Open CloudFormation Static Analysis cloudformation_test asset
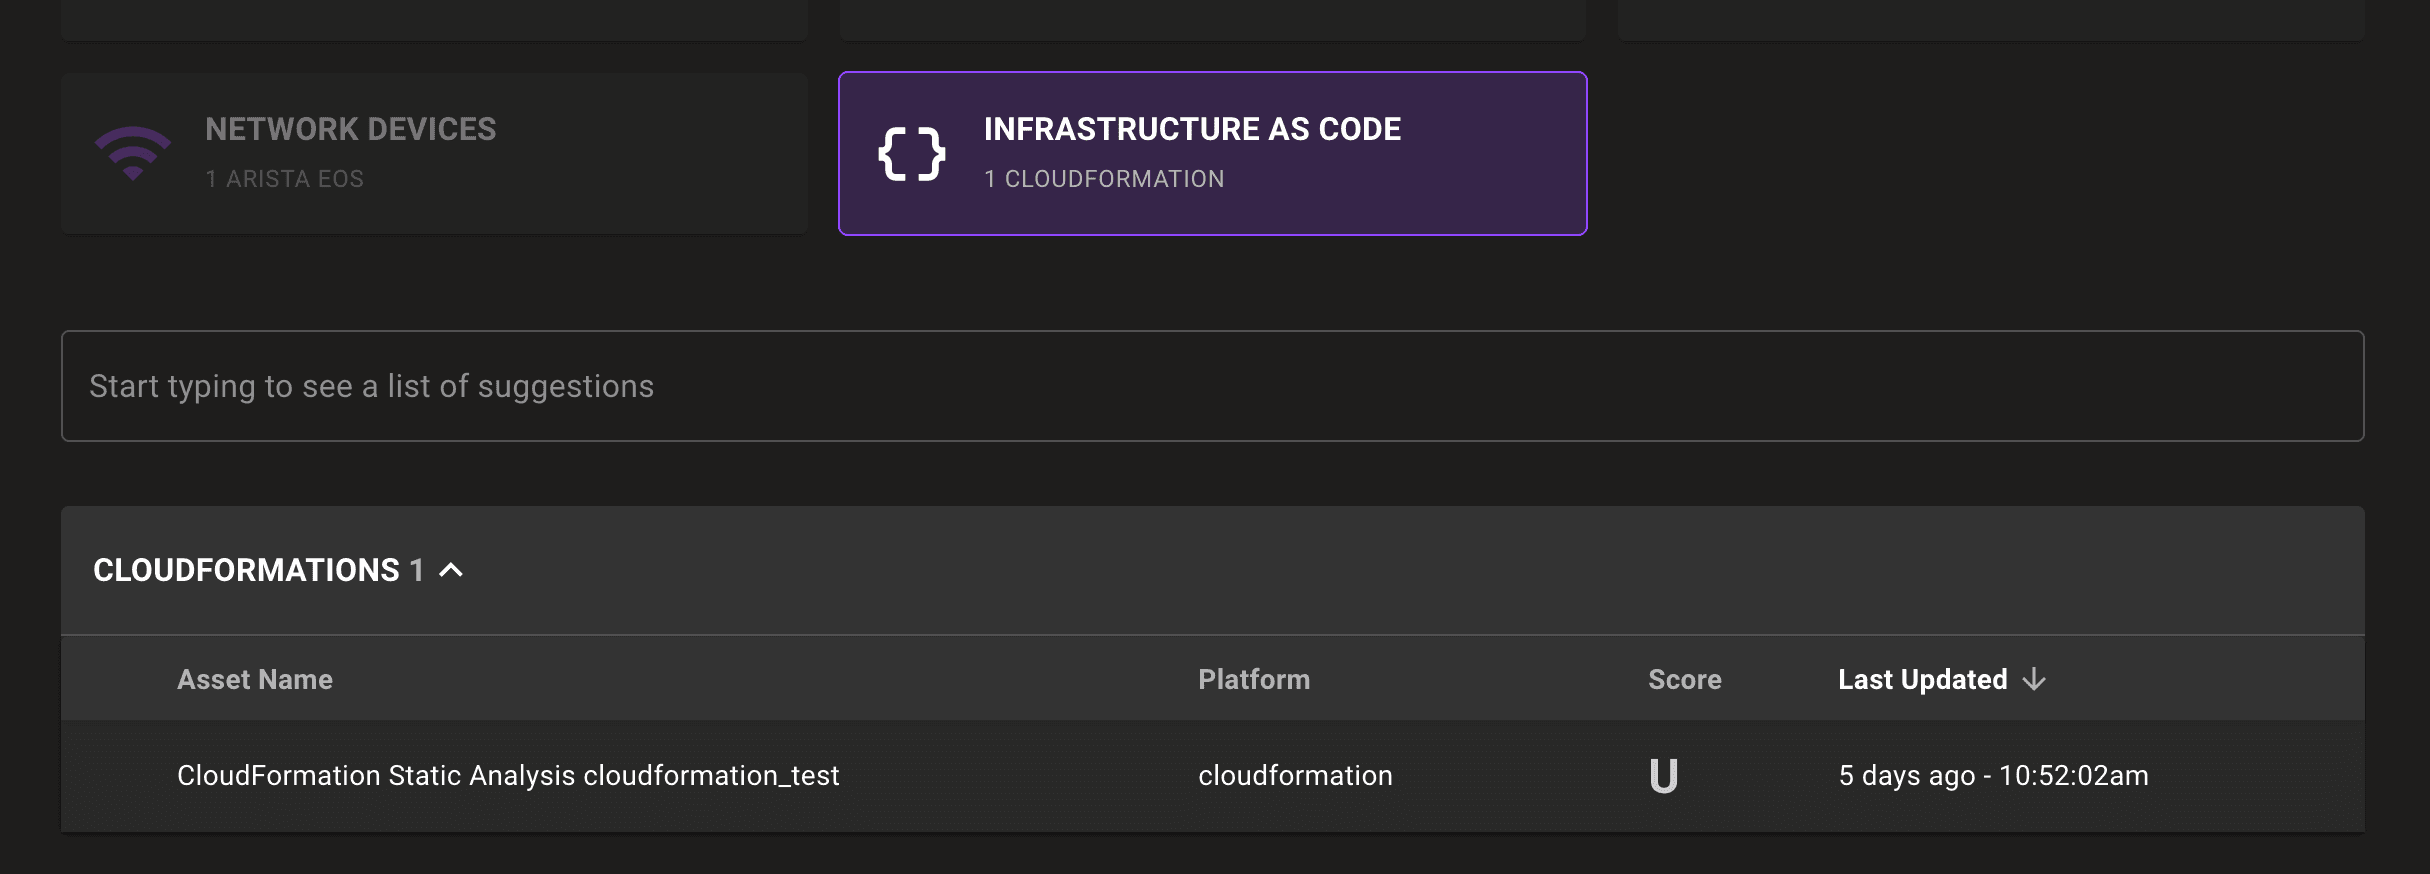Viewport: 2430px width, 874px height. coord(508,776)
